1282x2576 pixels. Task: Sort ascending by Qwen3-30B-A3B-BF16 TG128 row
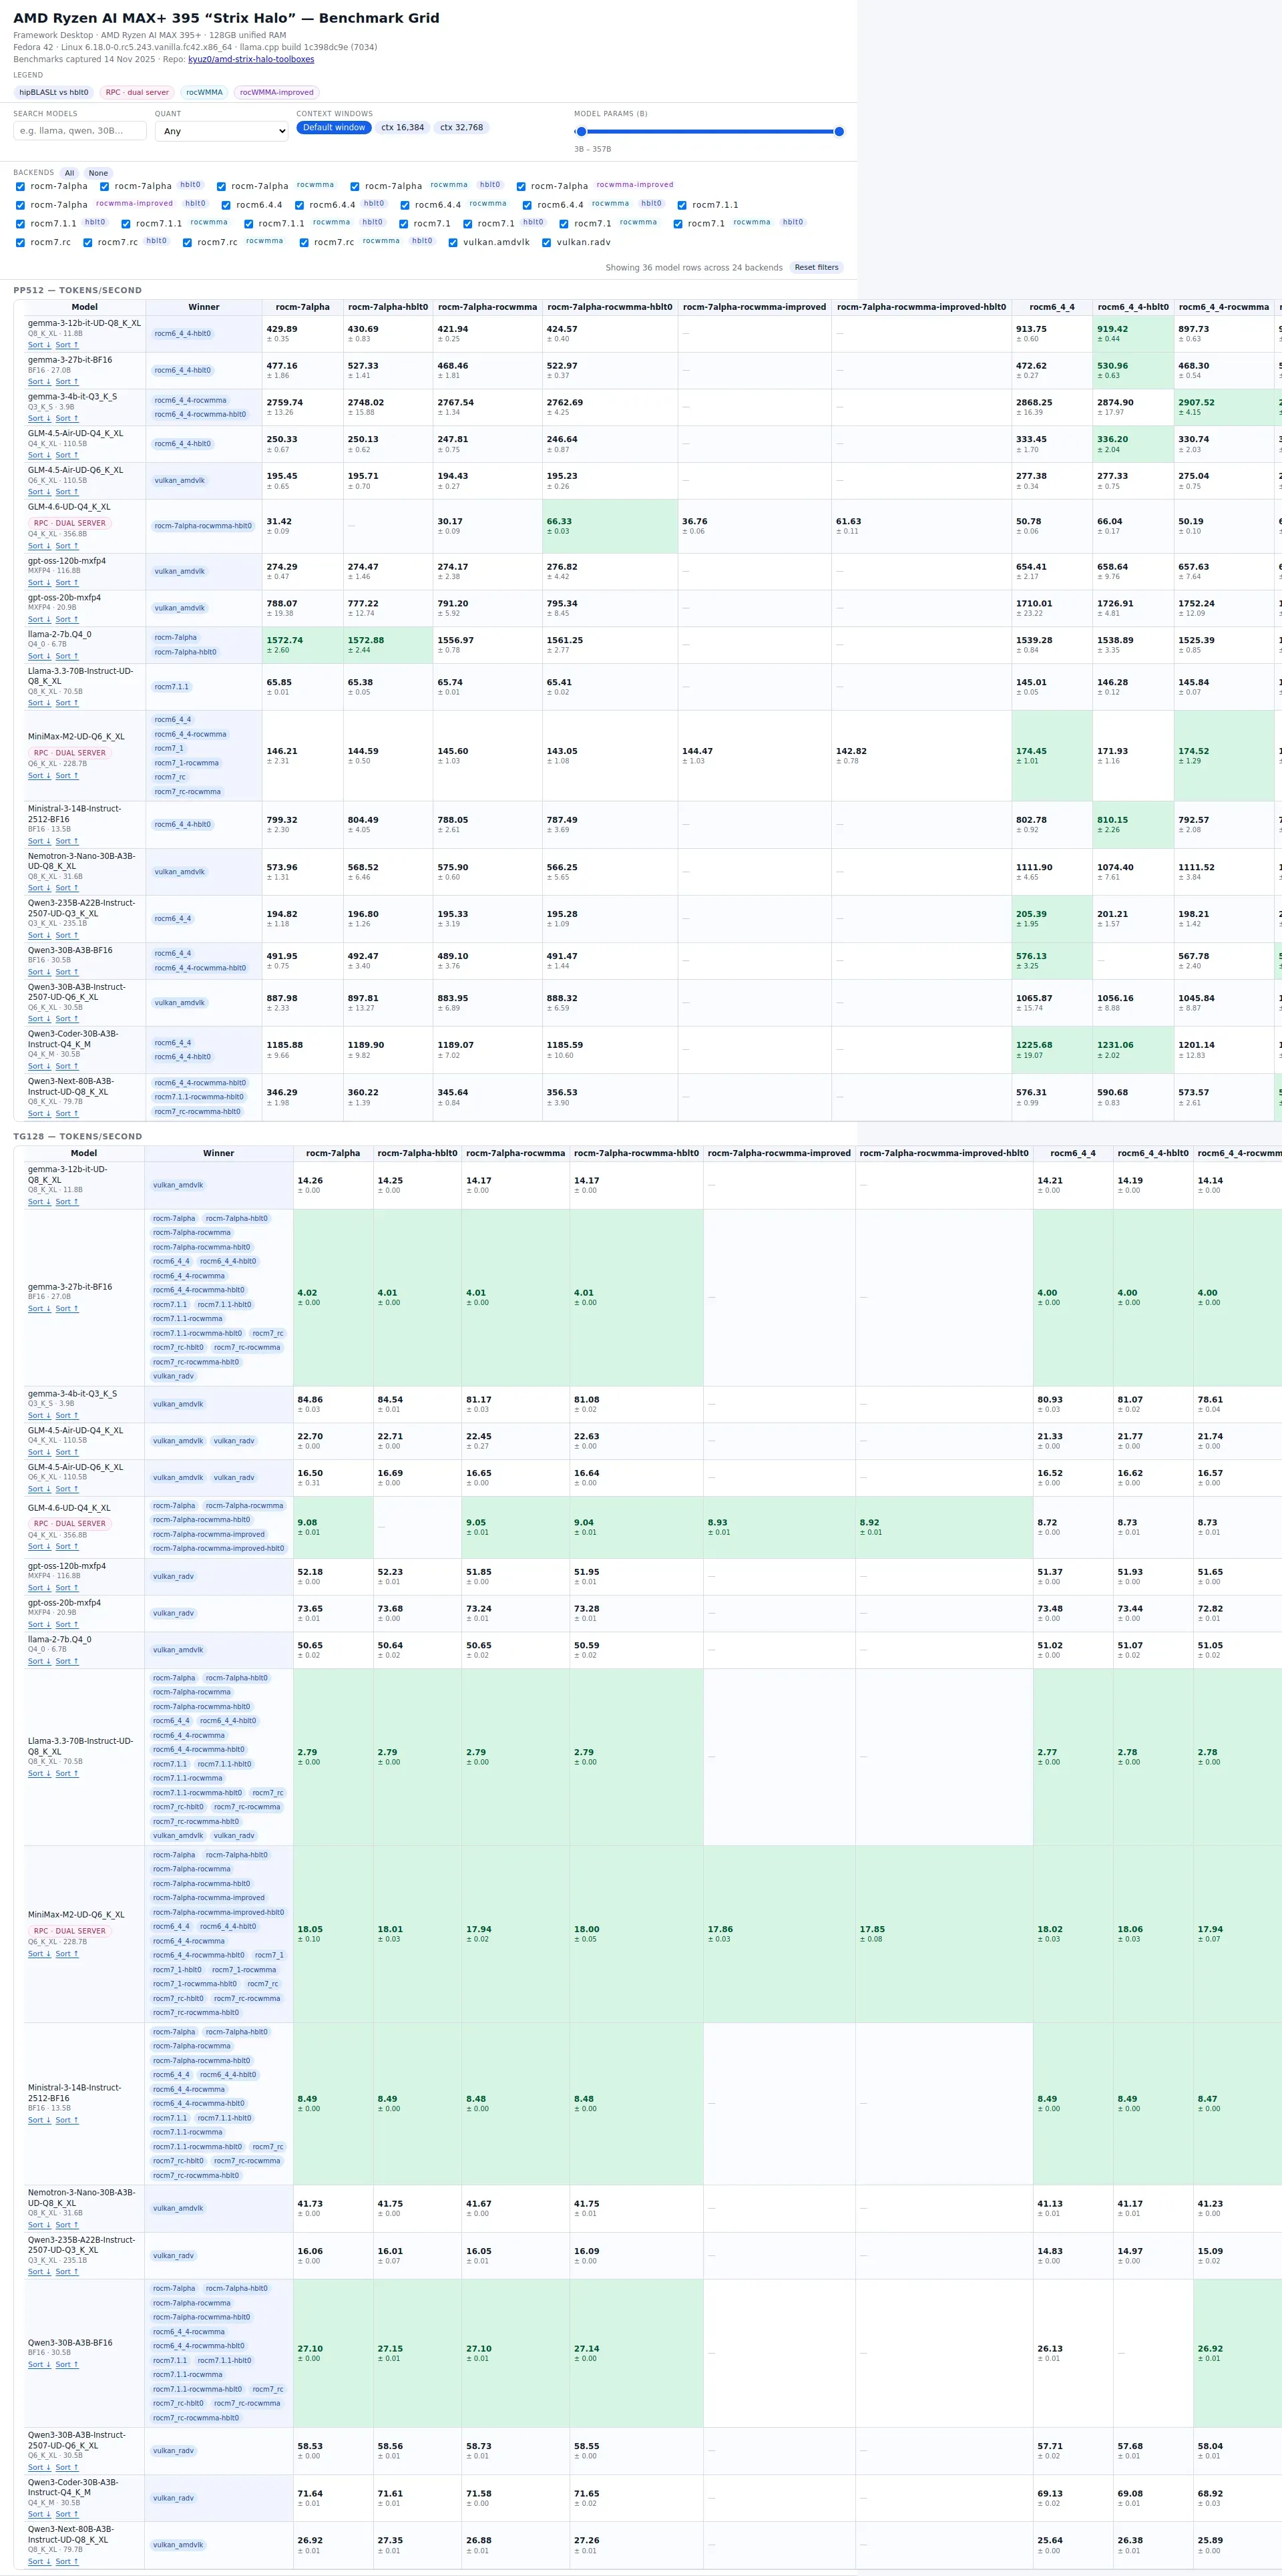[x=66, y=2364]
